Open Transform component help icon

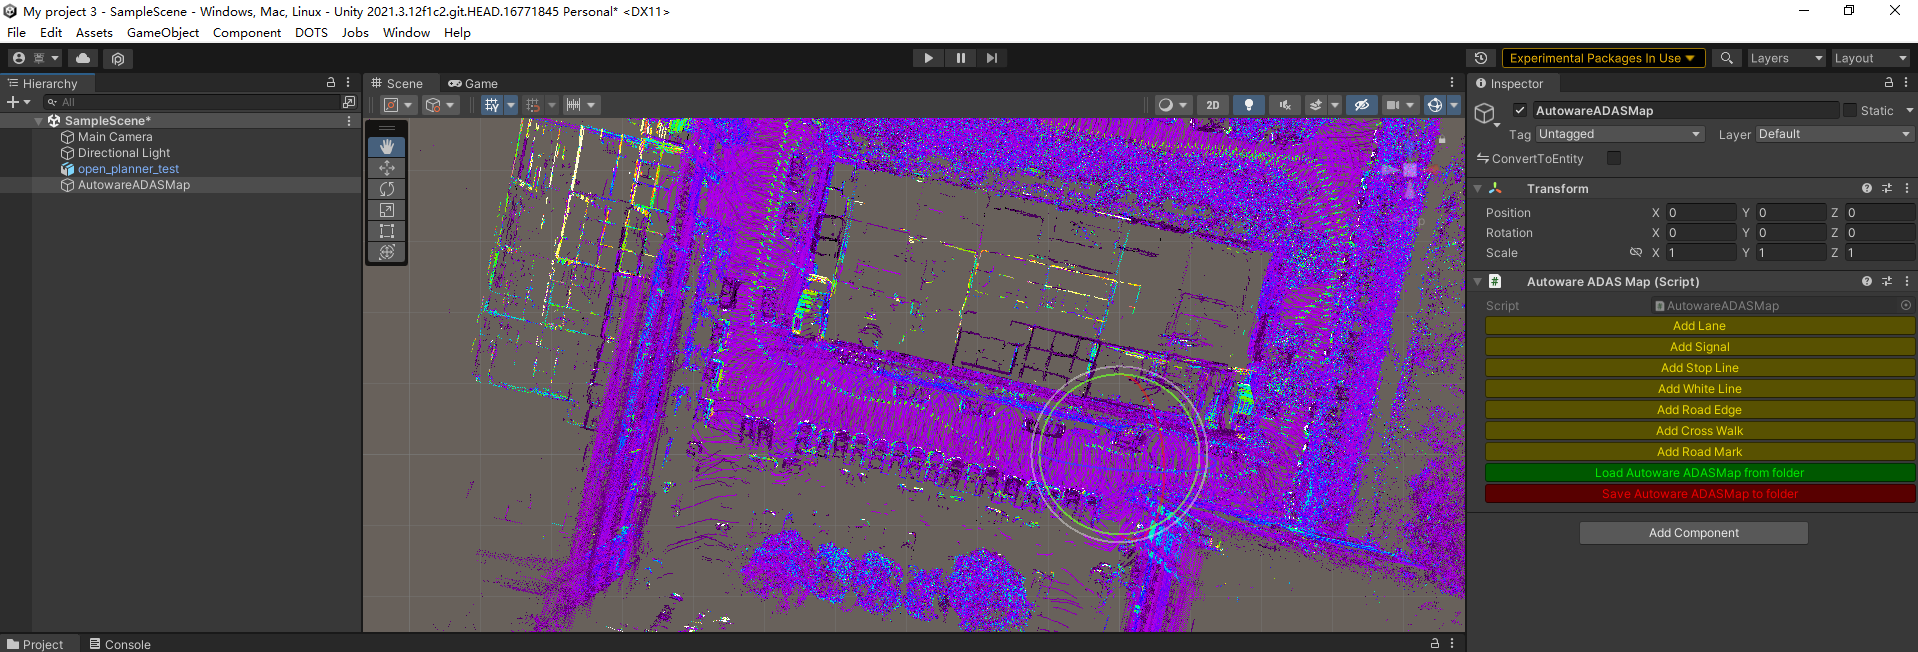click(x=1866, y=188)
